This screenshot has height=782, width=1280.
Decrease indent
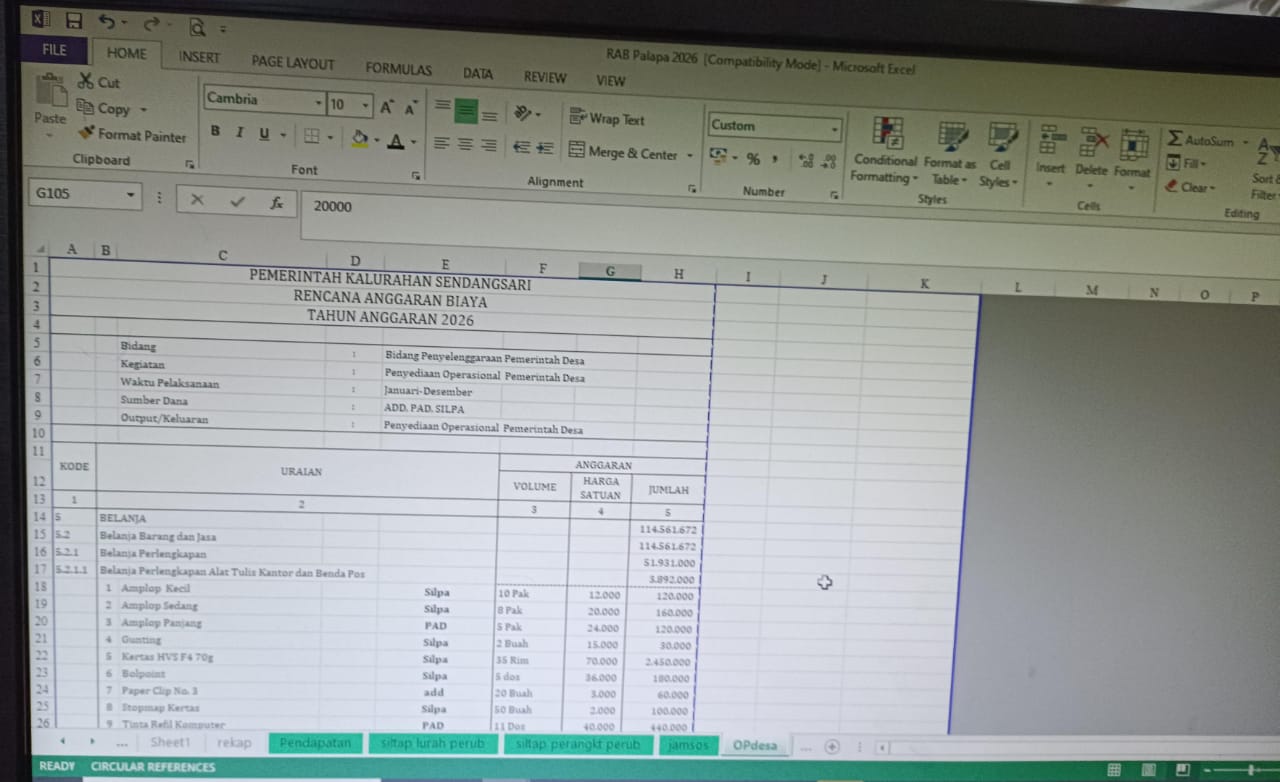[521, 147]
